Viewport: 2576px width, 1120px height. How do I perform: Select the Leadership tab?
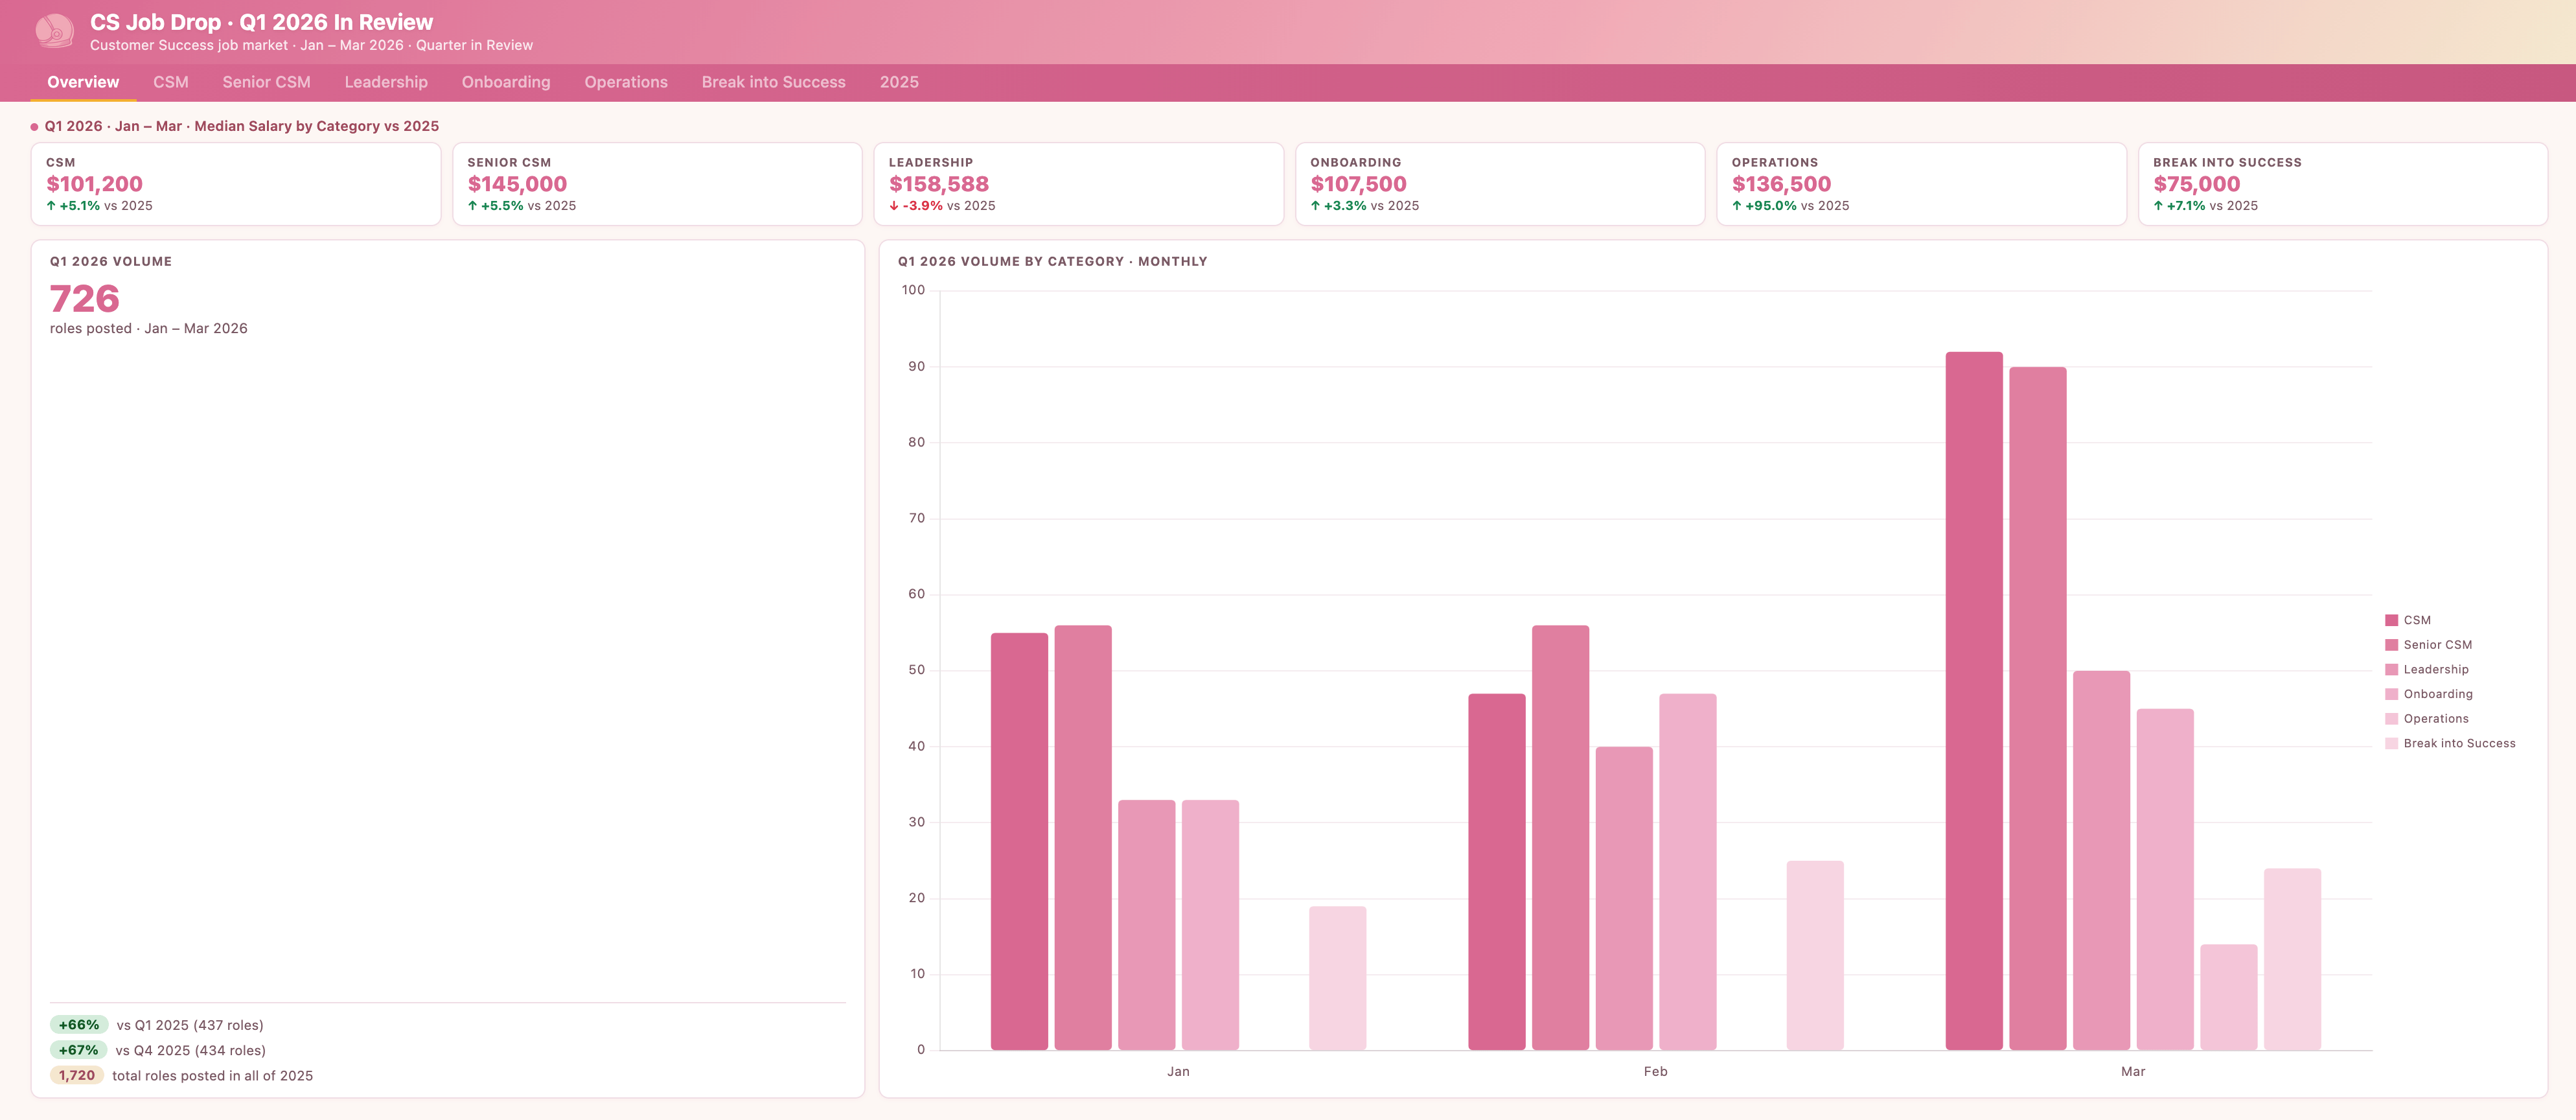click(386, 82)
